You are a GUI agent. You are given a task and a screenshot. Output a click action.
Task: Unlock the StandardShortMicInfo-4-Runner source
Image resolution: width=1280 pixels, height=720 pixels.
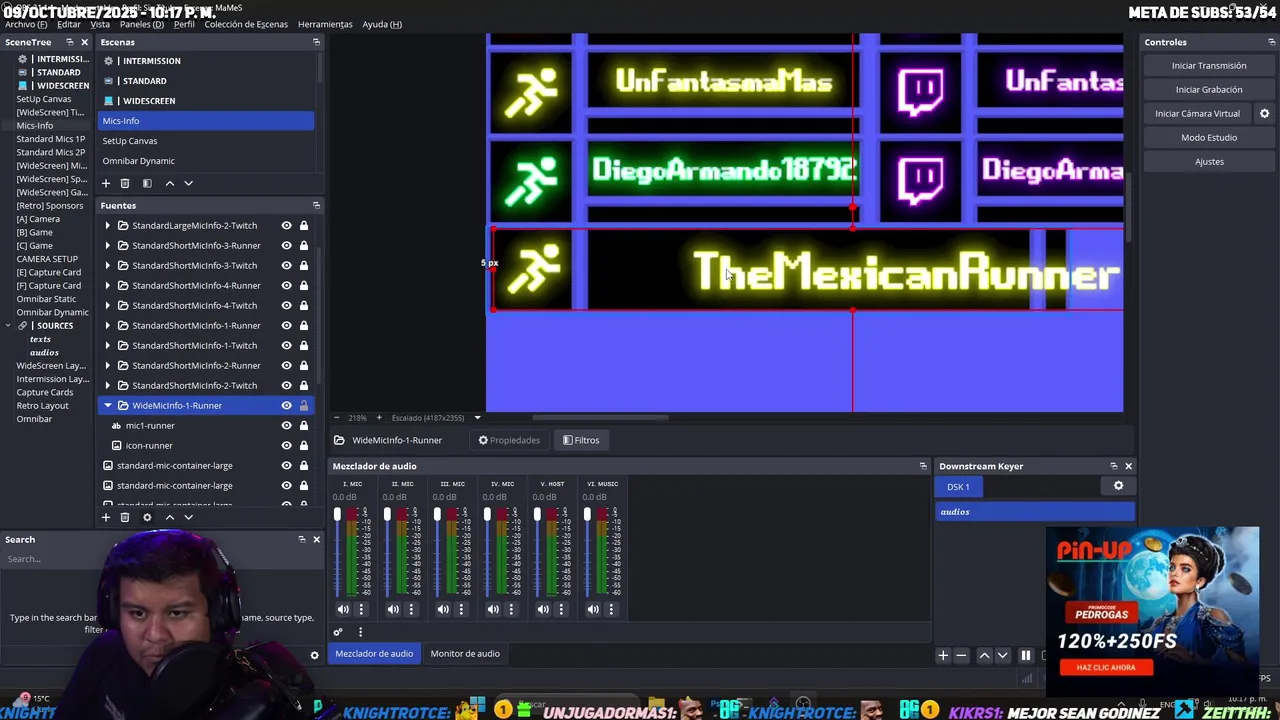point(304,285)
